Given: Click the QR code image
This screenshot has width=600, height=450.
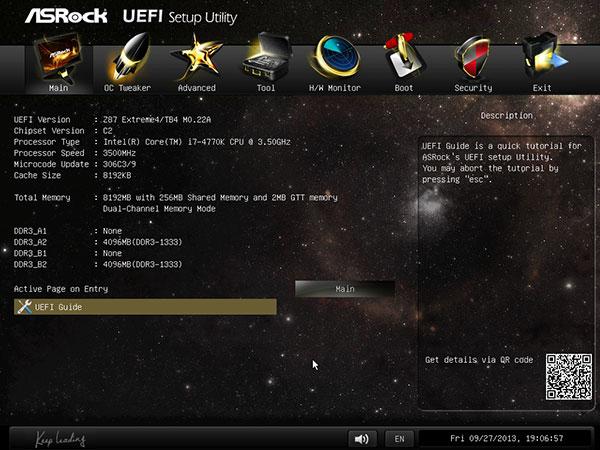Looking at the screenshot, I should (x=569, y=377).
